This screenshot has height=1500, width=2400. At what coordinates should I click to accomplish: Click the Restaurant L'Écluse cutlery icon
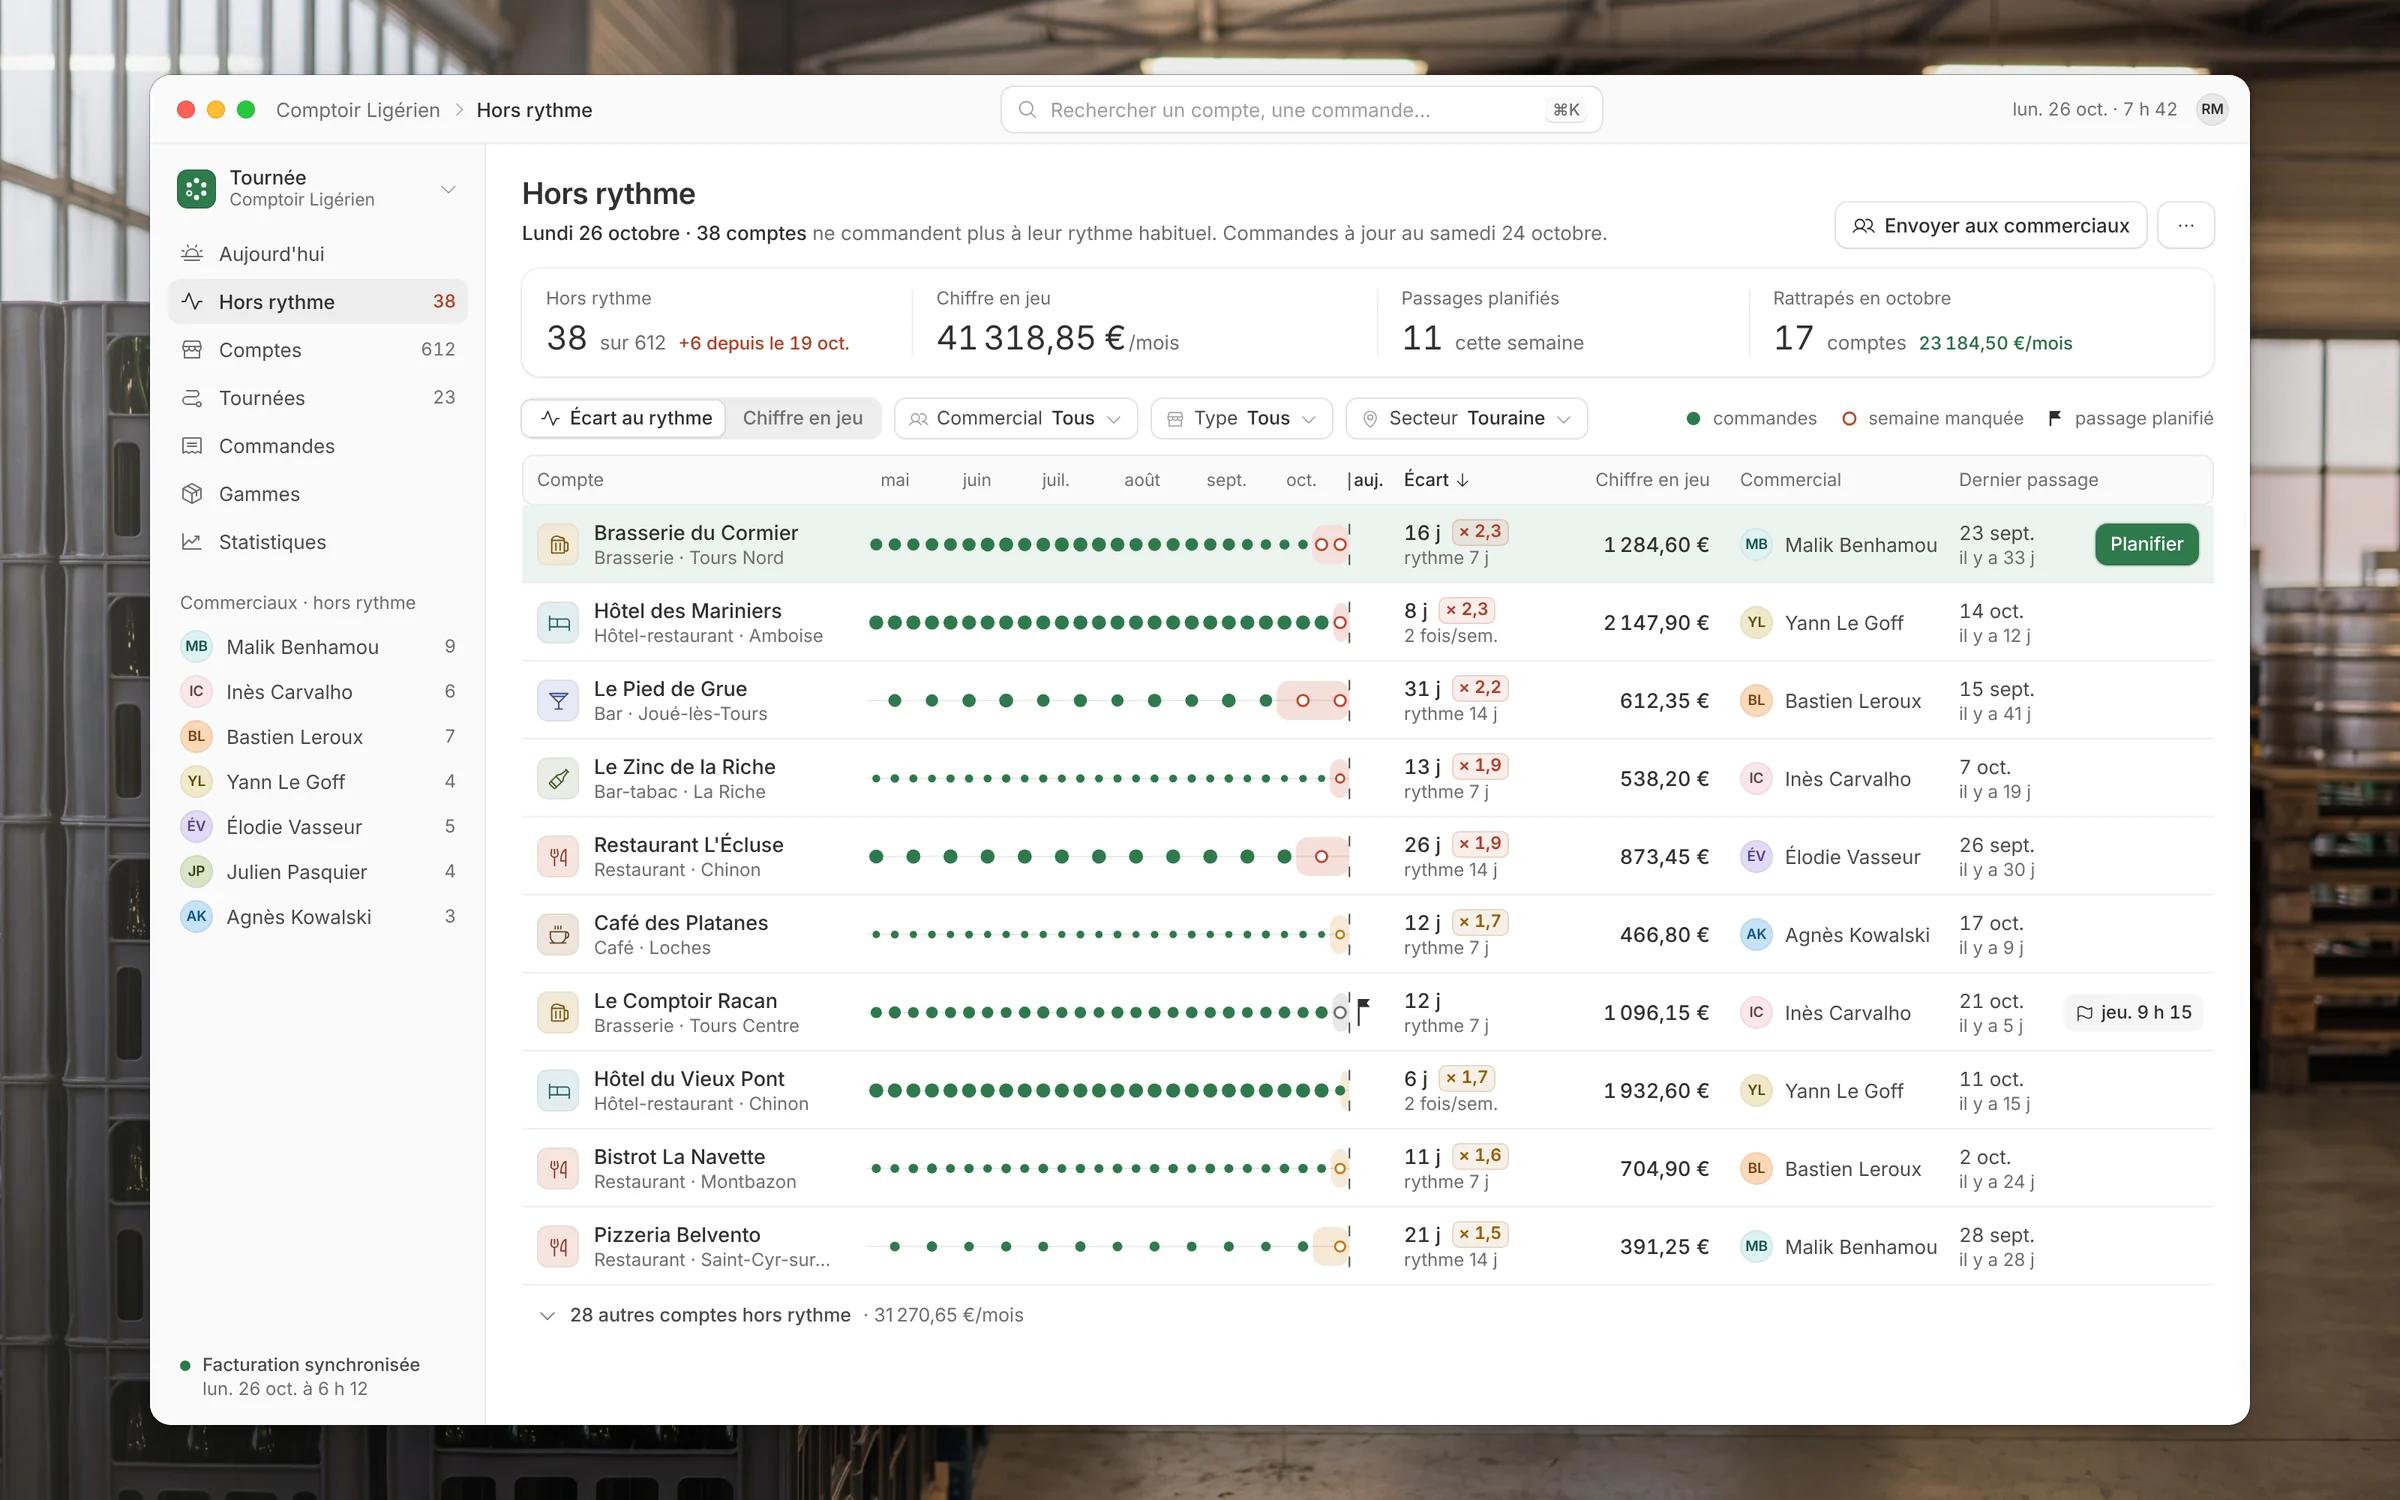pyautogui.click(x=559, y=857)
